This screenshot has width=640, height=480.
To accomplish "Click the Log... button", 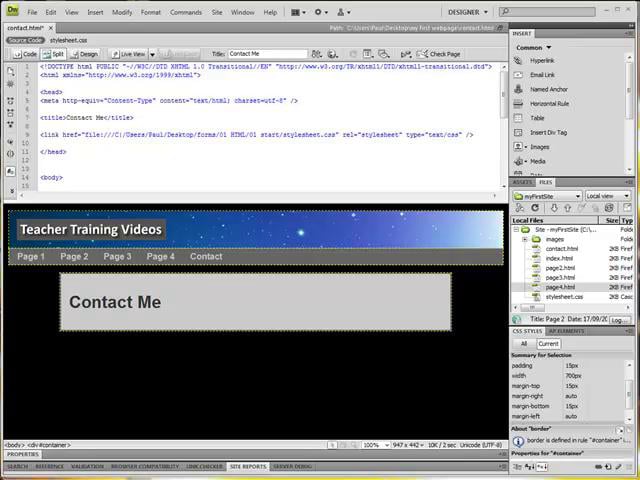I will (620, 320).
